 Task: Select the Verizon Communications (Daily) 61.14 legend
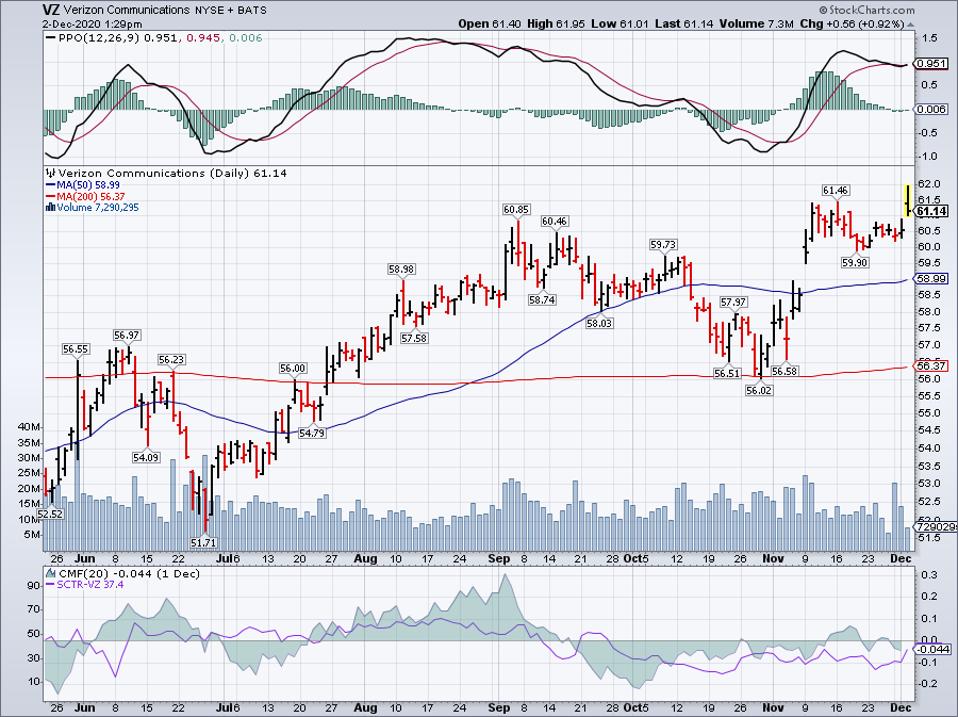pyautogui.click(x=172, y=173)
